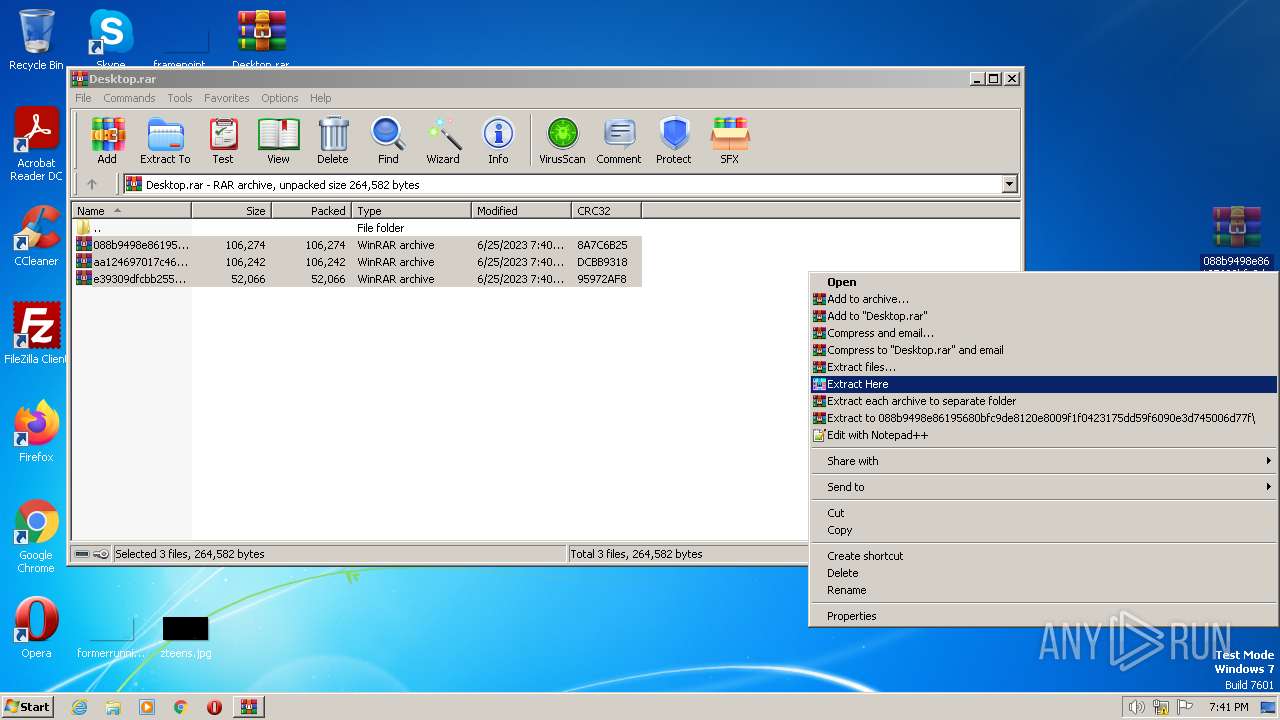Choose Extract files... option
The height and width of the screenshot is (720, 1280).
pos(1044,367)
